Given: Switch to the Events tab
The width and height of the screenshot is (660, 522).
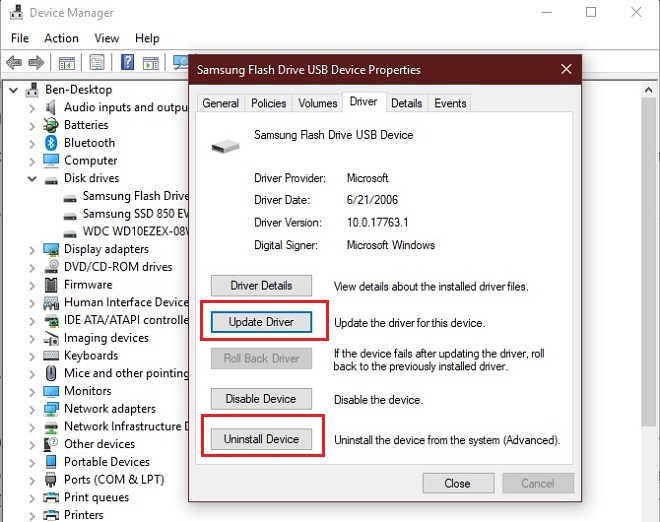Looking at the screenshot, I should [x=450, y=103].
